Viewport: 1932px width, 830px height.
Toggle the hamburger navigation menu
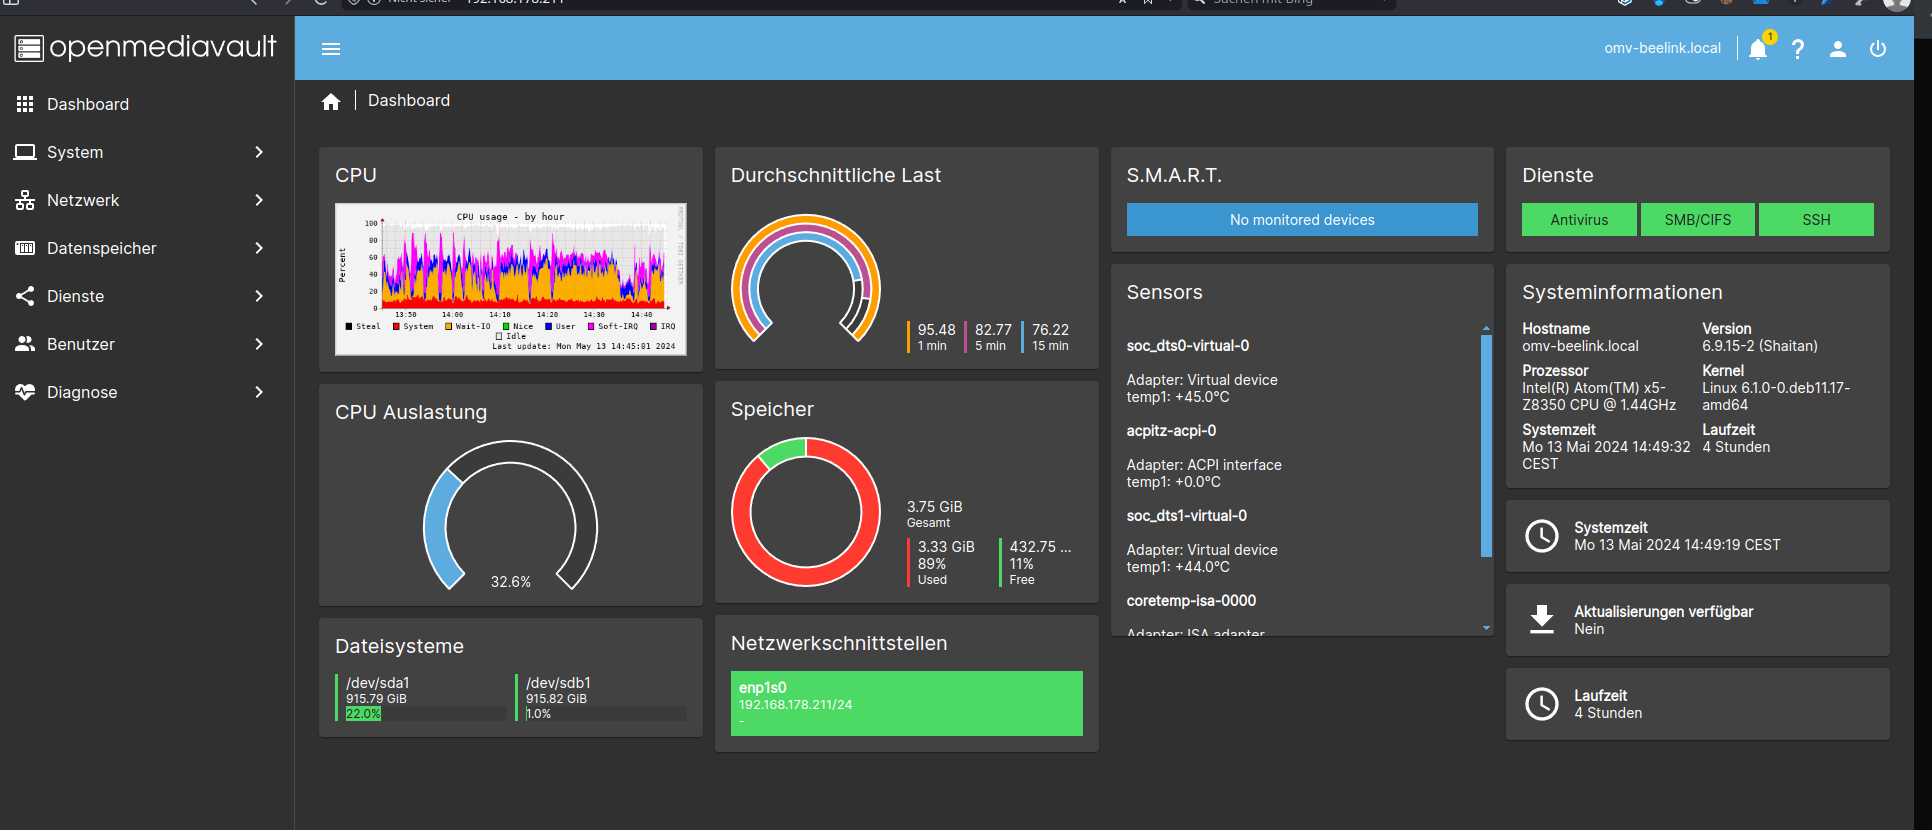point(331,49)
